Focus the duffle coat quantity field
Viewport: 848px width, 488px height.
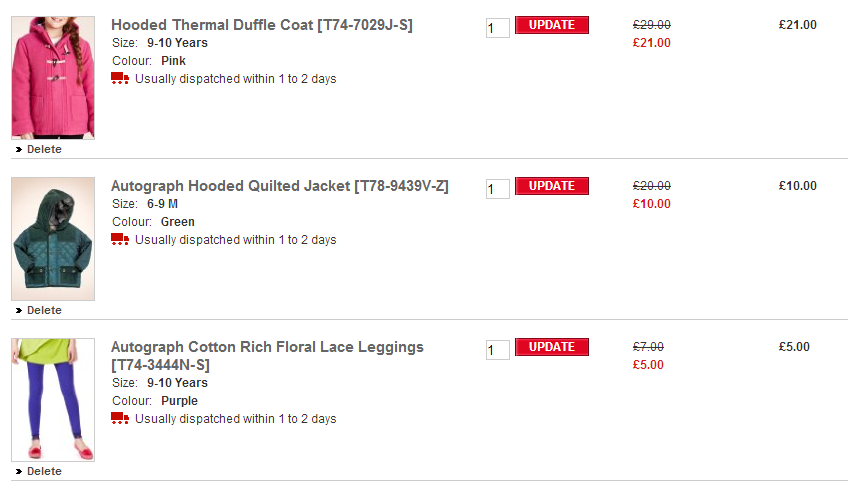497,28
